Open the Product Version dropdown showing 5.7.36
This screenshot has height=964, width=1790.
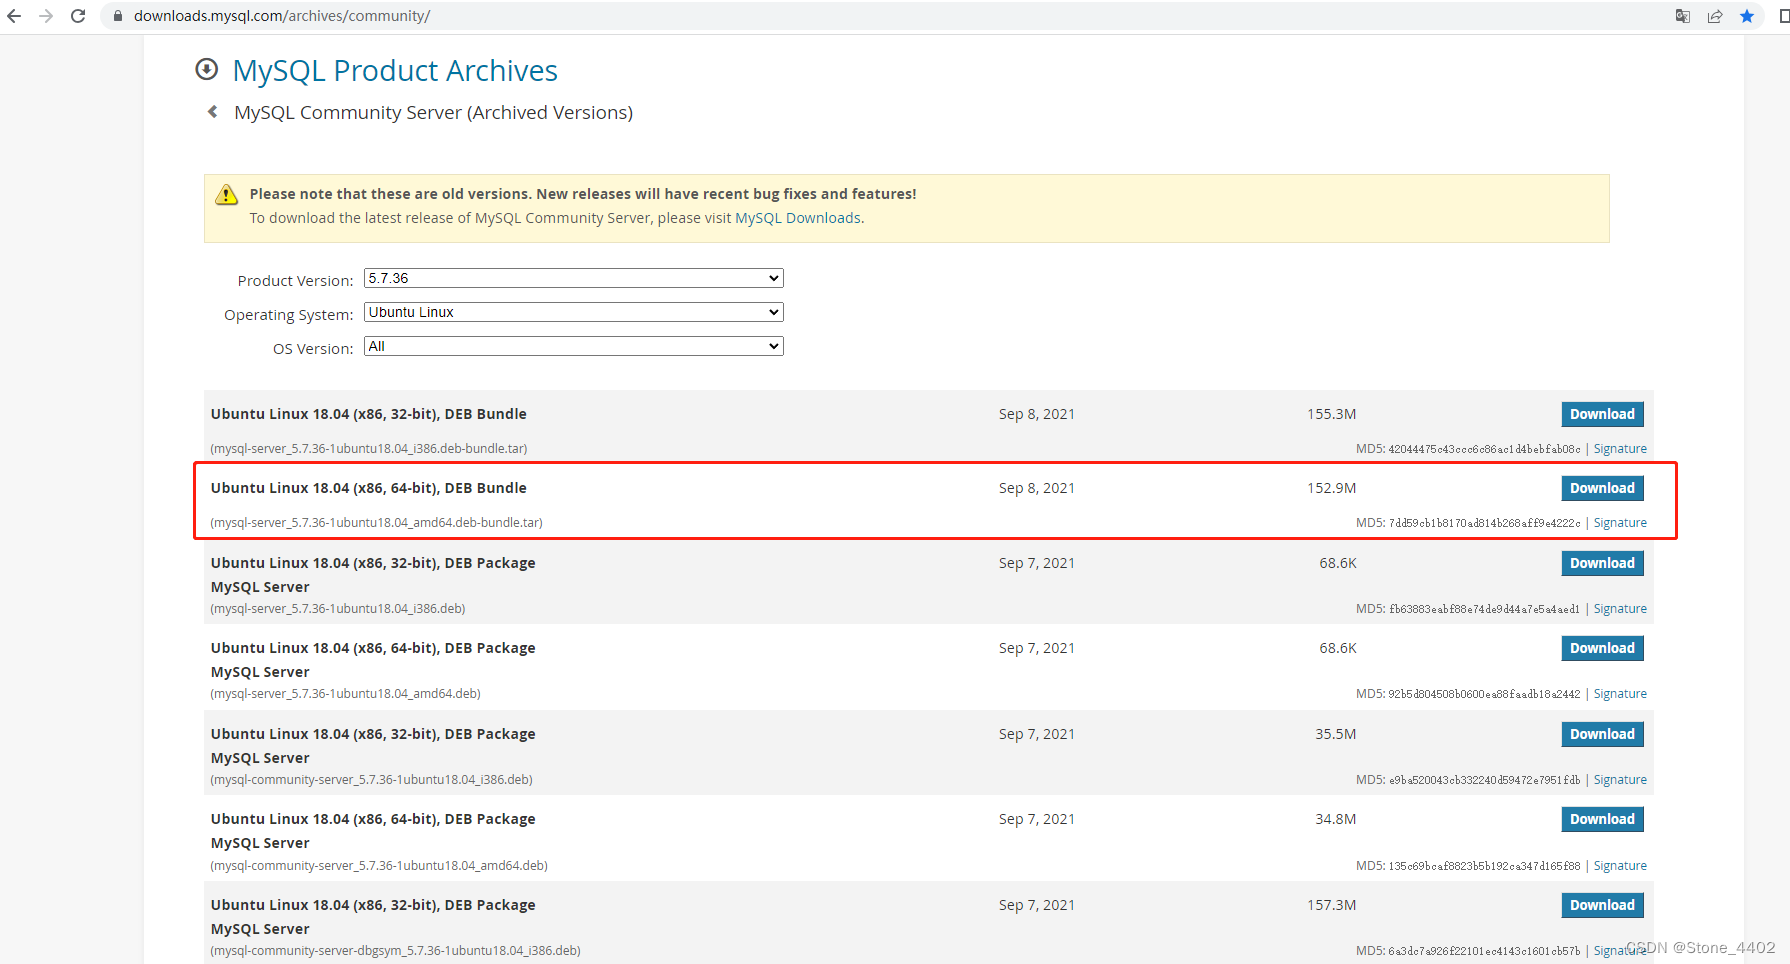(x=574, y=278)
